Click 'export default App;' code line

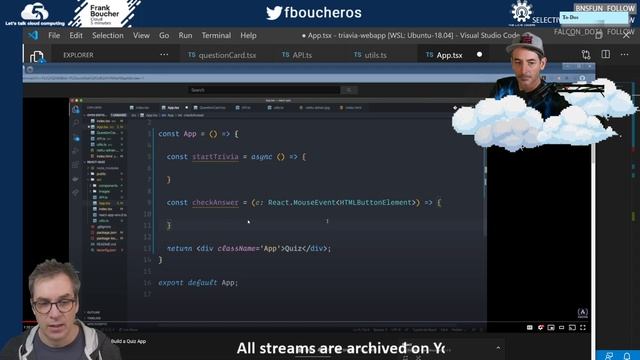[198, 282]
